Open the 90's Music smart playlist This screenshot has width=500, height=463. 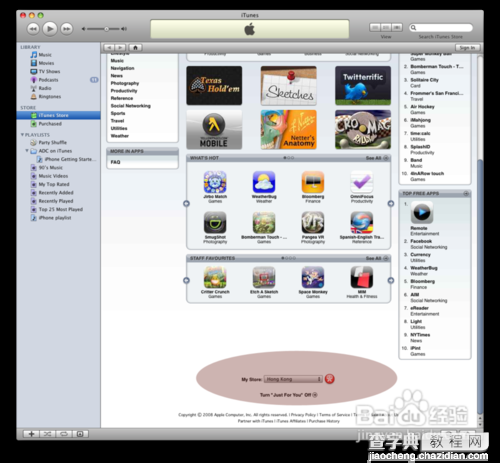click(50, 167)
